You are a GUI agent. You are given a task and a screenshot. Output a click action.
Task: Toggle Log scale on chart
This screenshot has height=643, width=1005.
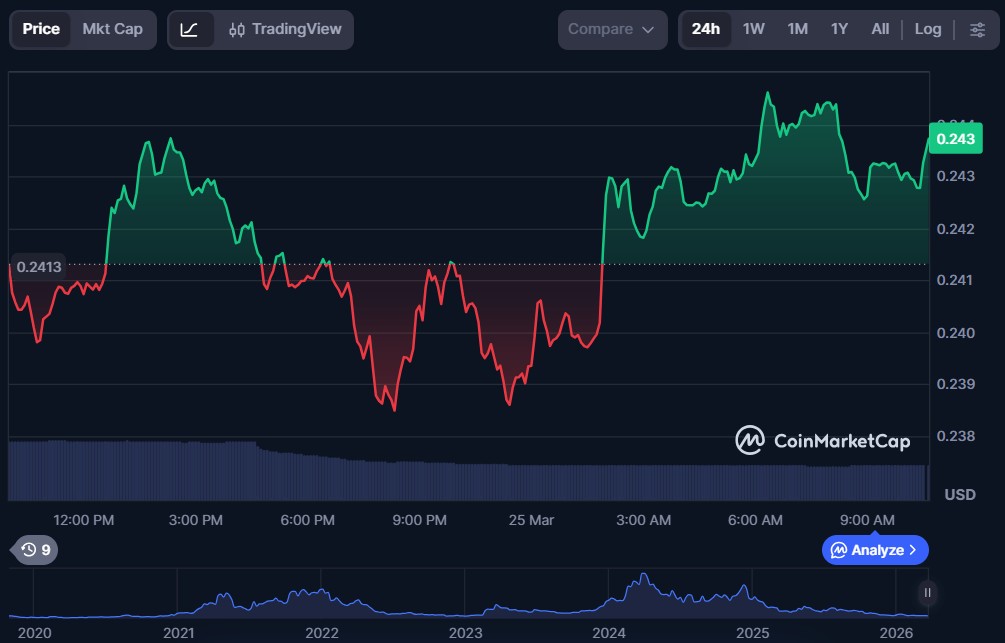coord(927,30)
